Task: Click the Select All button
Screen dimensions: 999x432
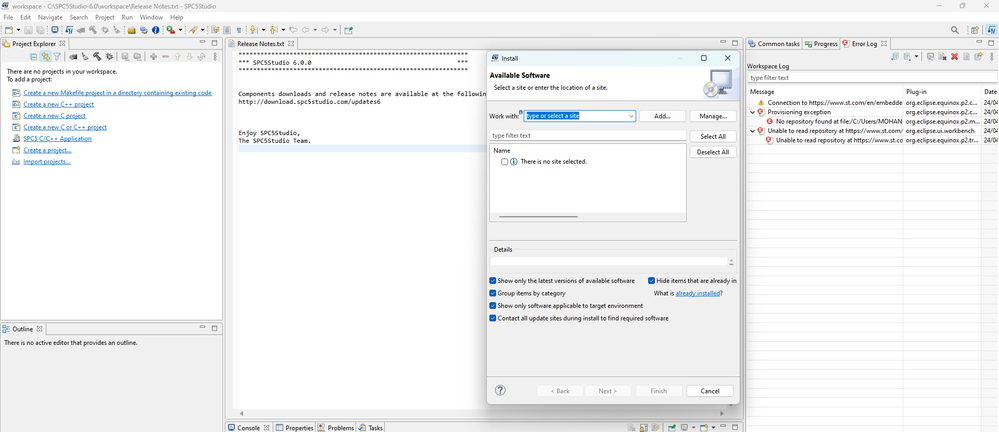Action: click(x=712, y=136)
